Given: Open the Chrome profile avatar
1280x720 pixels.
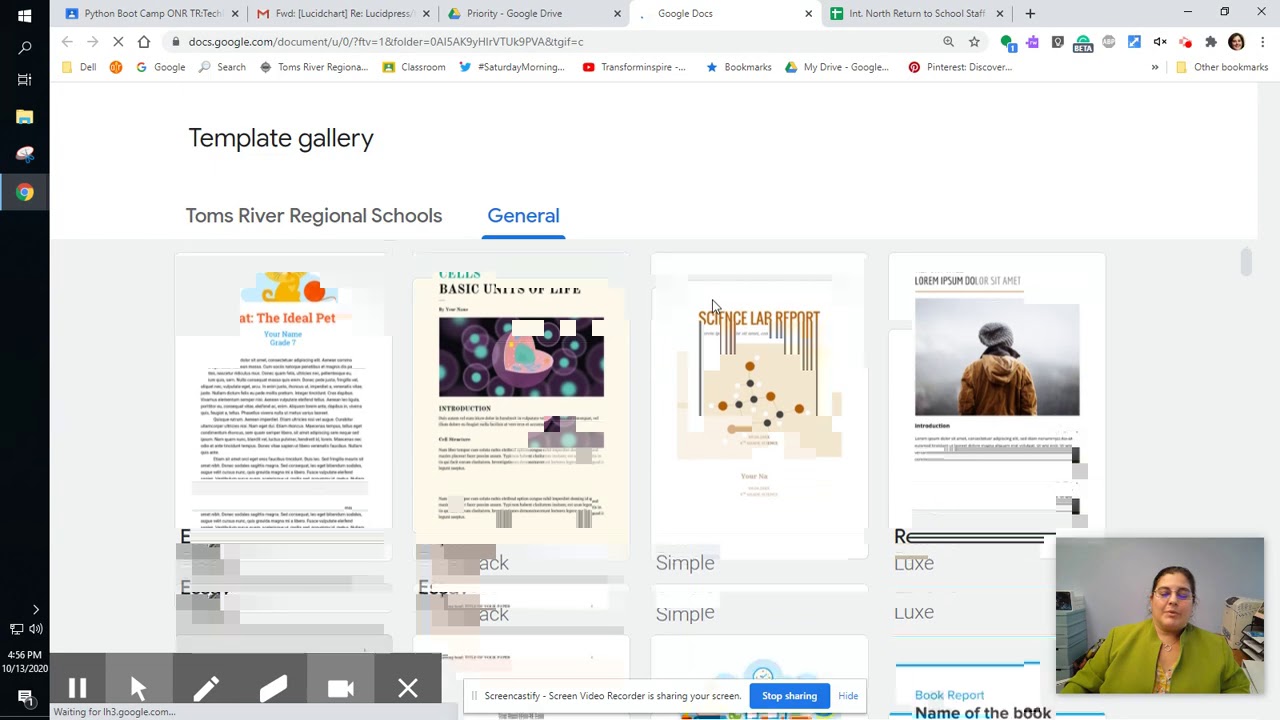Looking at the screenshot, I should pyautogui.click(x=1237, y=42).
